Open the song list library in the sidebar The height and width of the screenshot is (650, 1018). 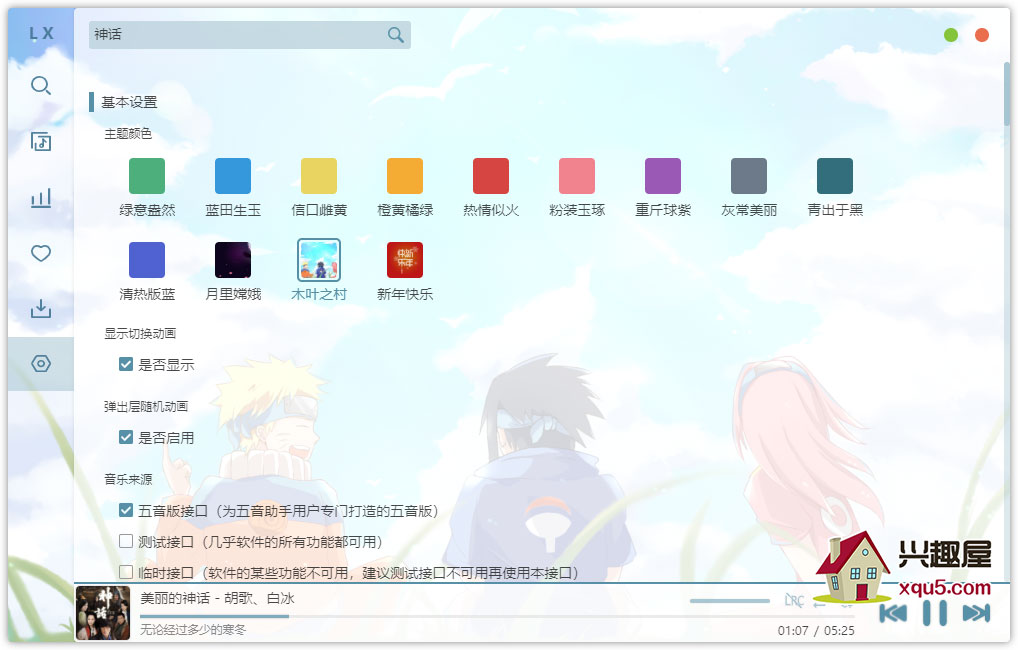tap(41, 142)
